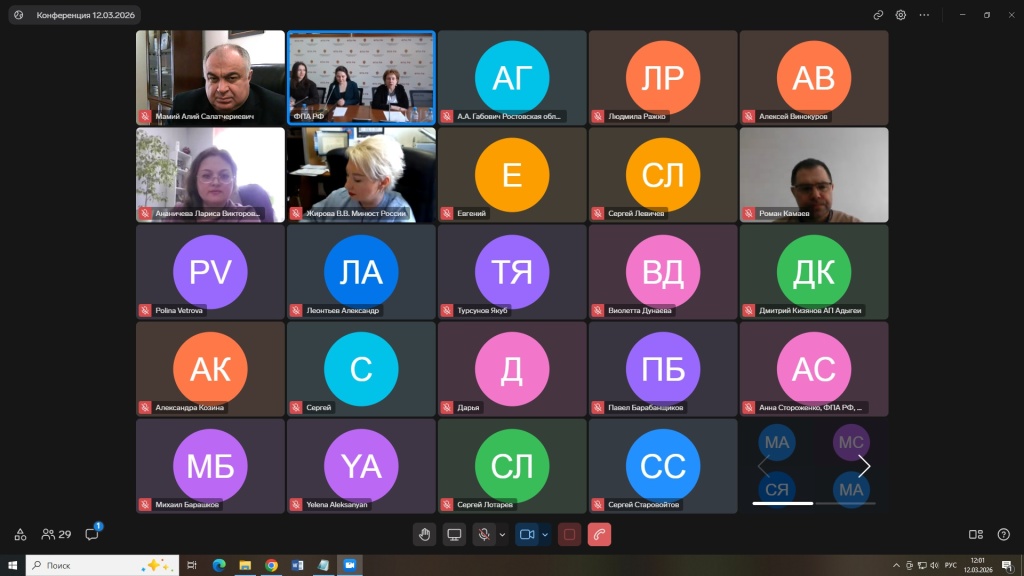Open the three-dot more options menu

click(925, 15)
